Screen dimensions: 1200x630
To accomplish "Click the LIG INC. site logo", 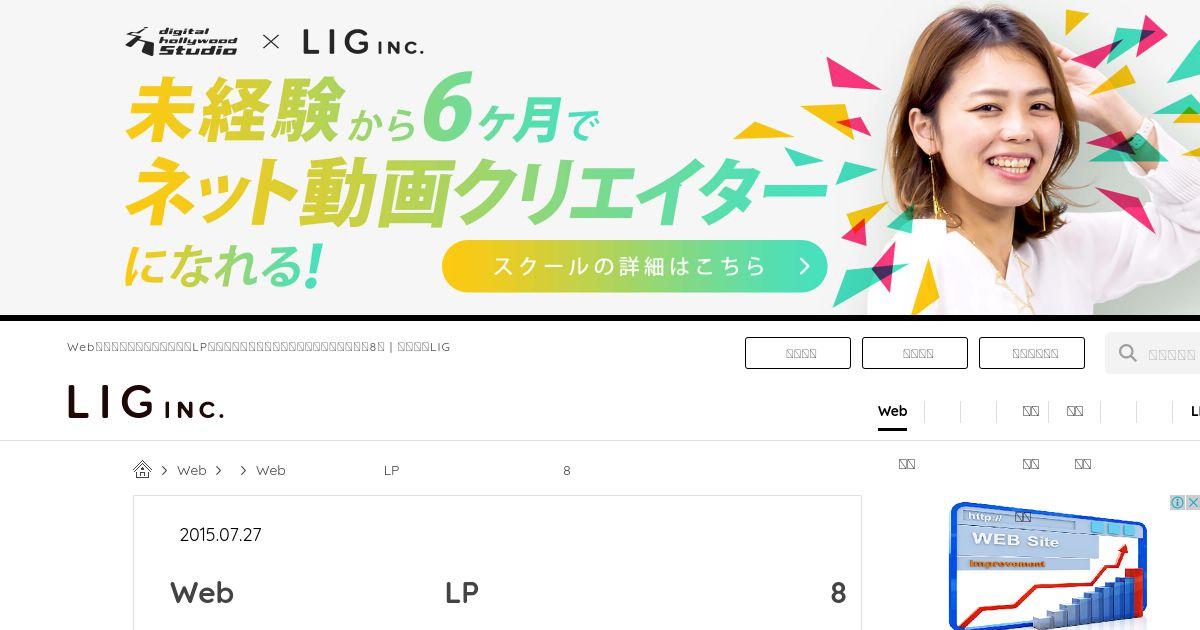I will tap(146, 402).
